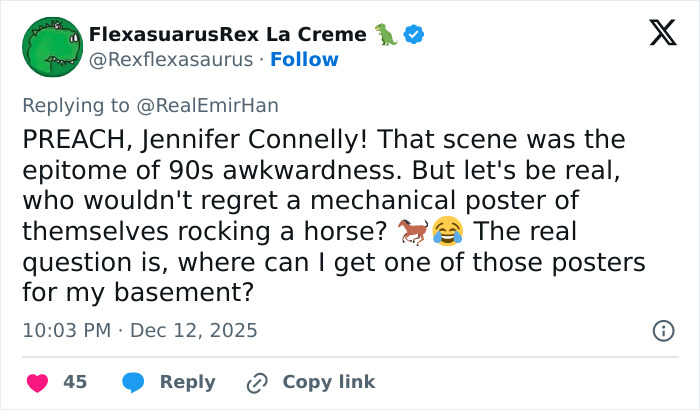Like the tweet with the heart icon
Viewport: 700px width, 410px height.
click(37, 382)
